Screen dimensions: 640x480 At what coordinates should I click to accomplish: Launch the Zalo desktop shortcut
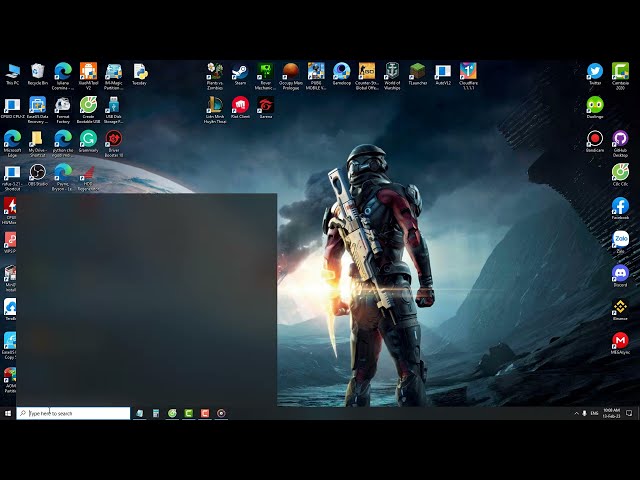[620, 242]
